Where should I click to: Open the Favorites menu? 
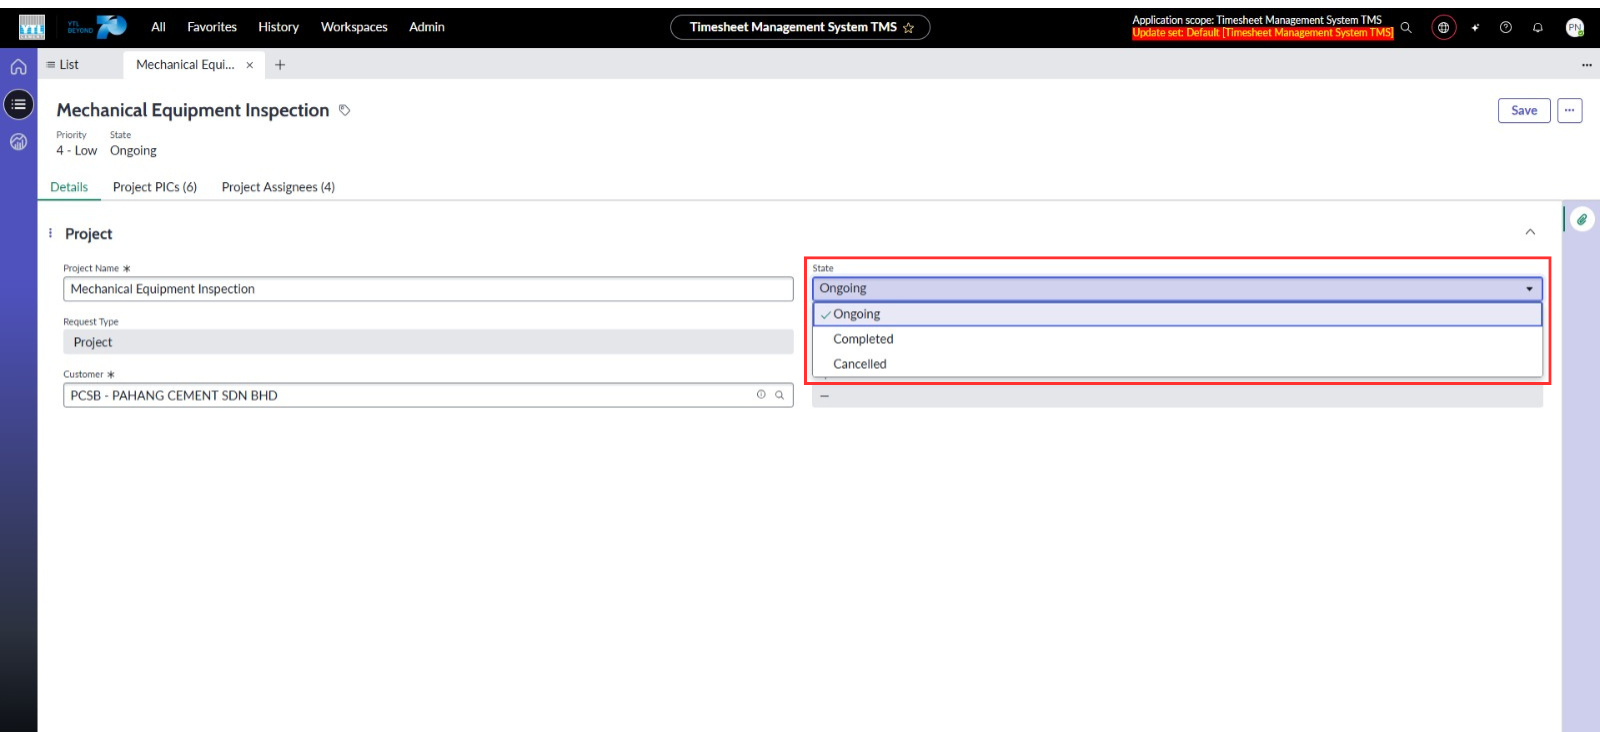(x=212, y=27)
